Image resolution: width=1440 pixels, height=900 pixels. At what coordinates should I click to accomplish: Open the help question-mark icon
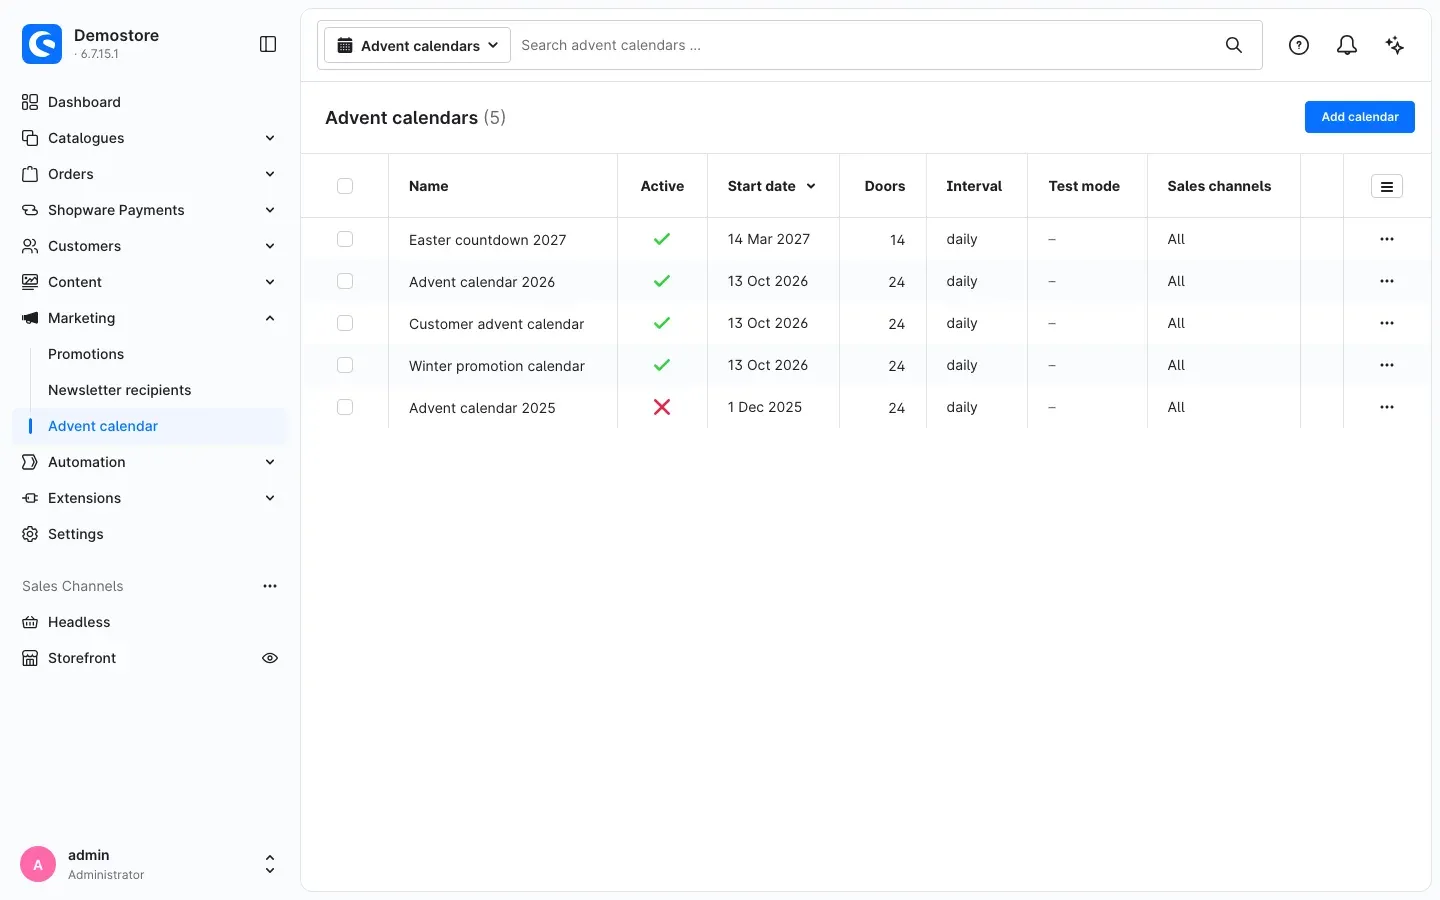pyautogui.click(x=1299, y=45)
